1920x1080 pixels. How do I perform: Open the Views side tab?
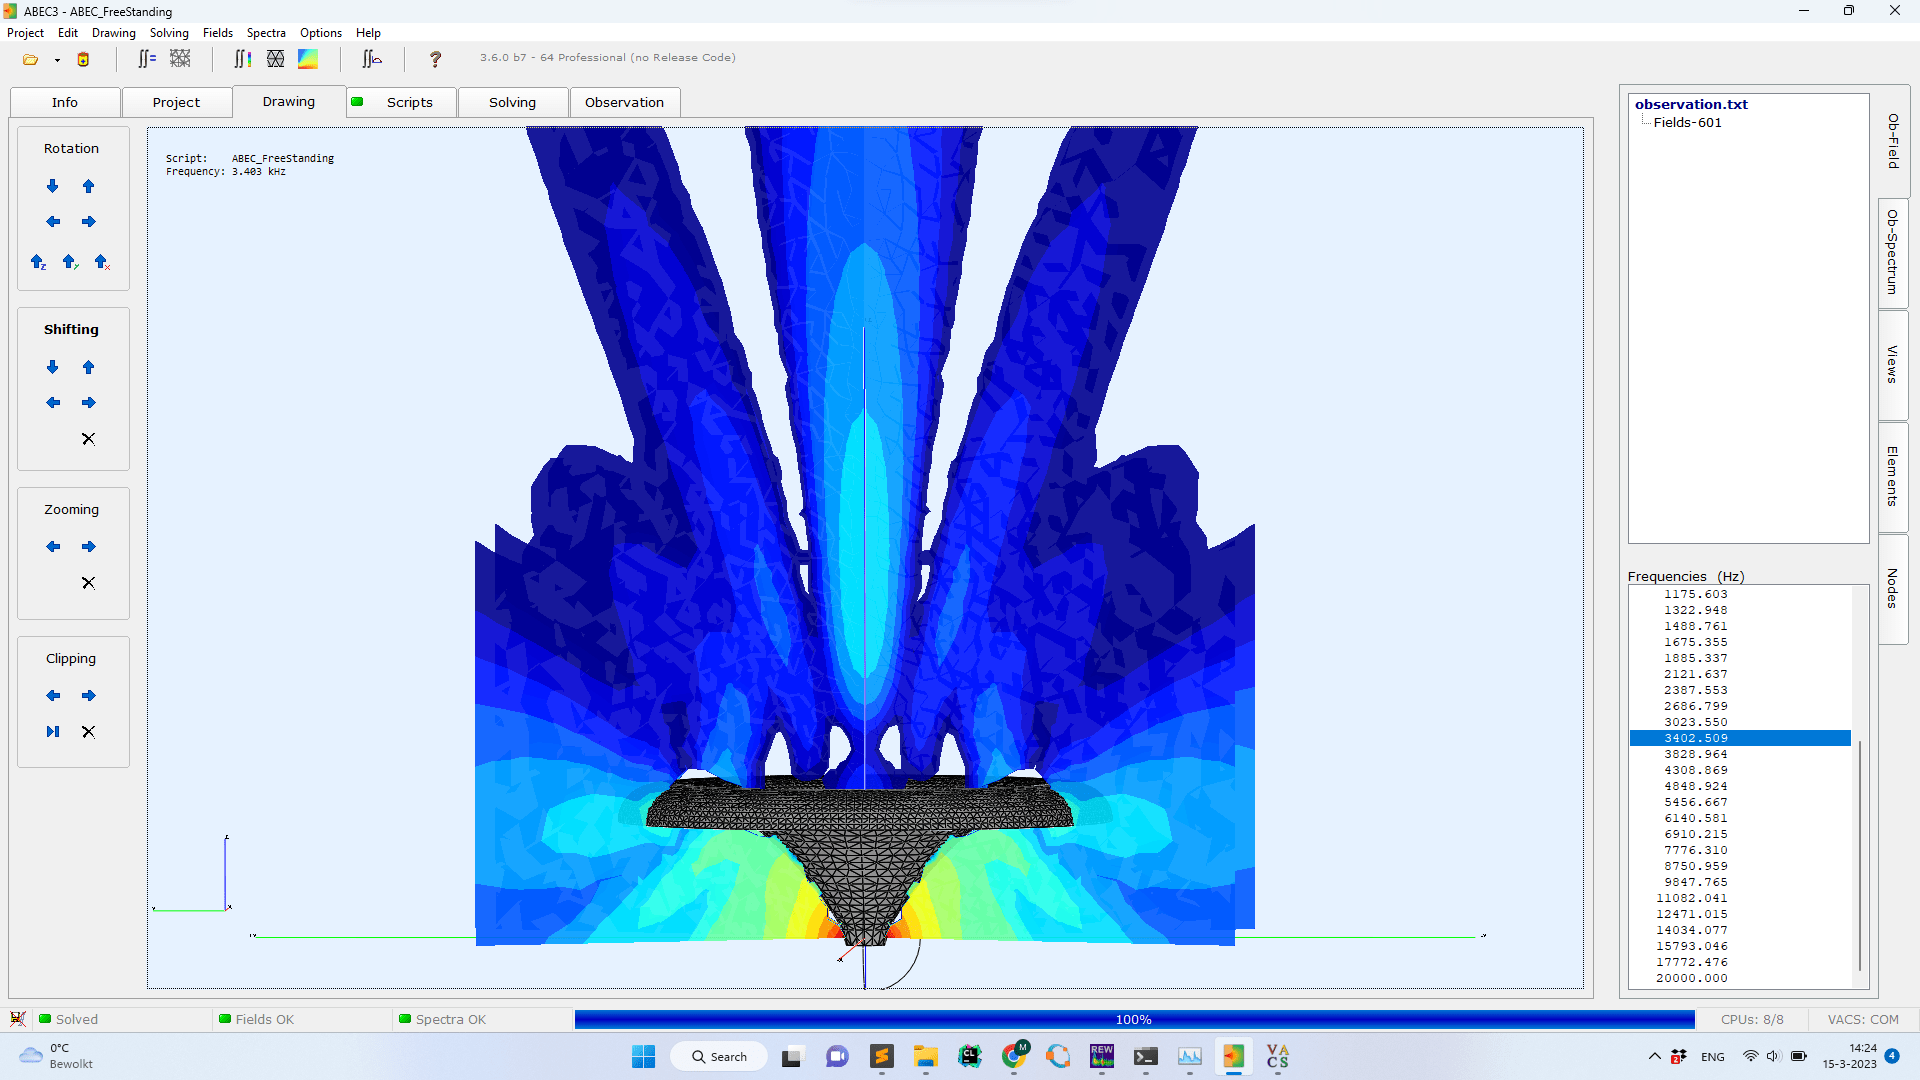coord(1893,364)
